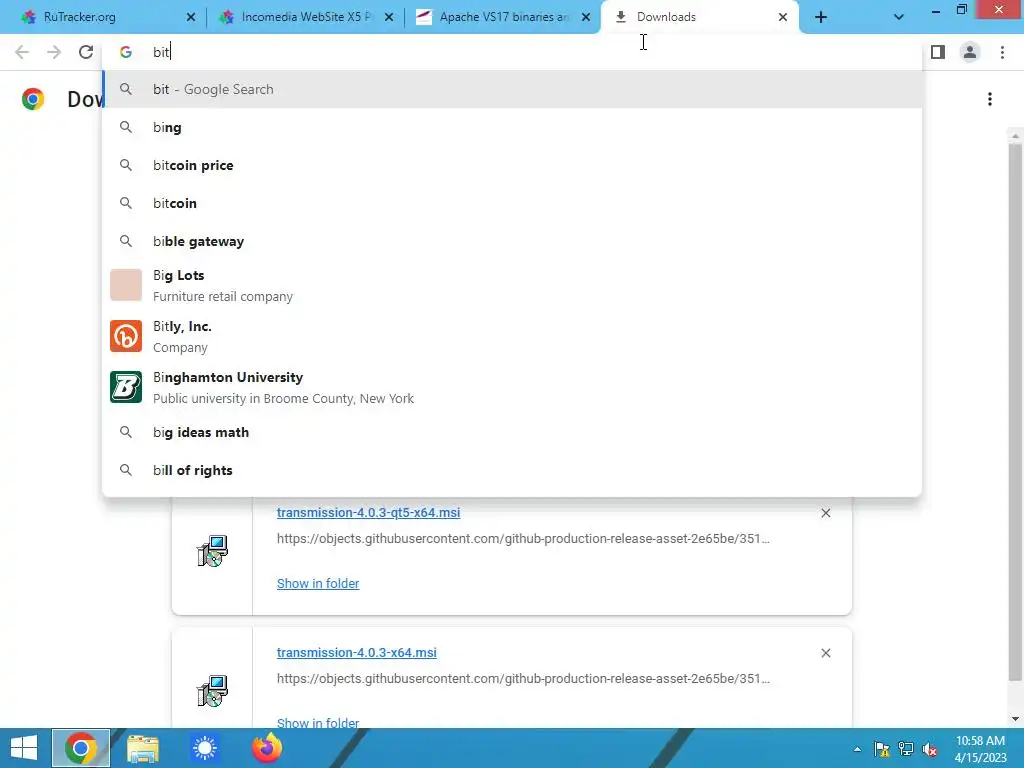Click the muted volume tray icon
This screenshot has width=1024, height=768.
(x=931, y=749)
